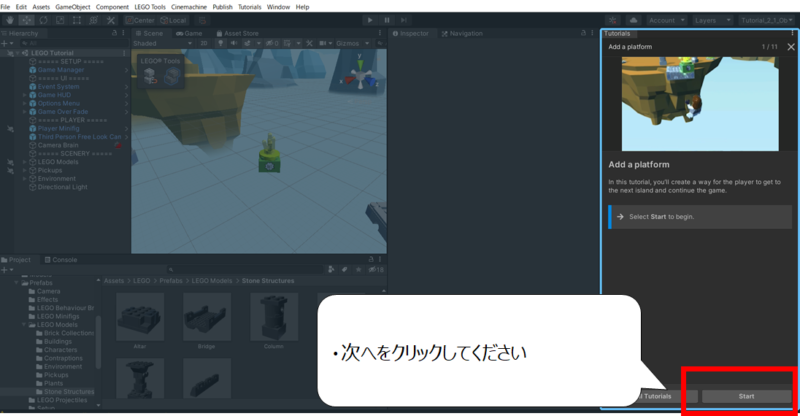800x416 pixels.
Task: Open the GameObject menu
Action: [72, 7]
